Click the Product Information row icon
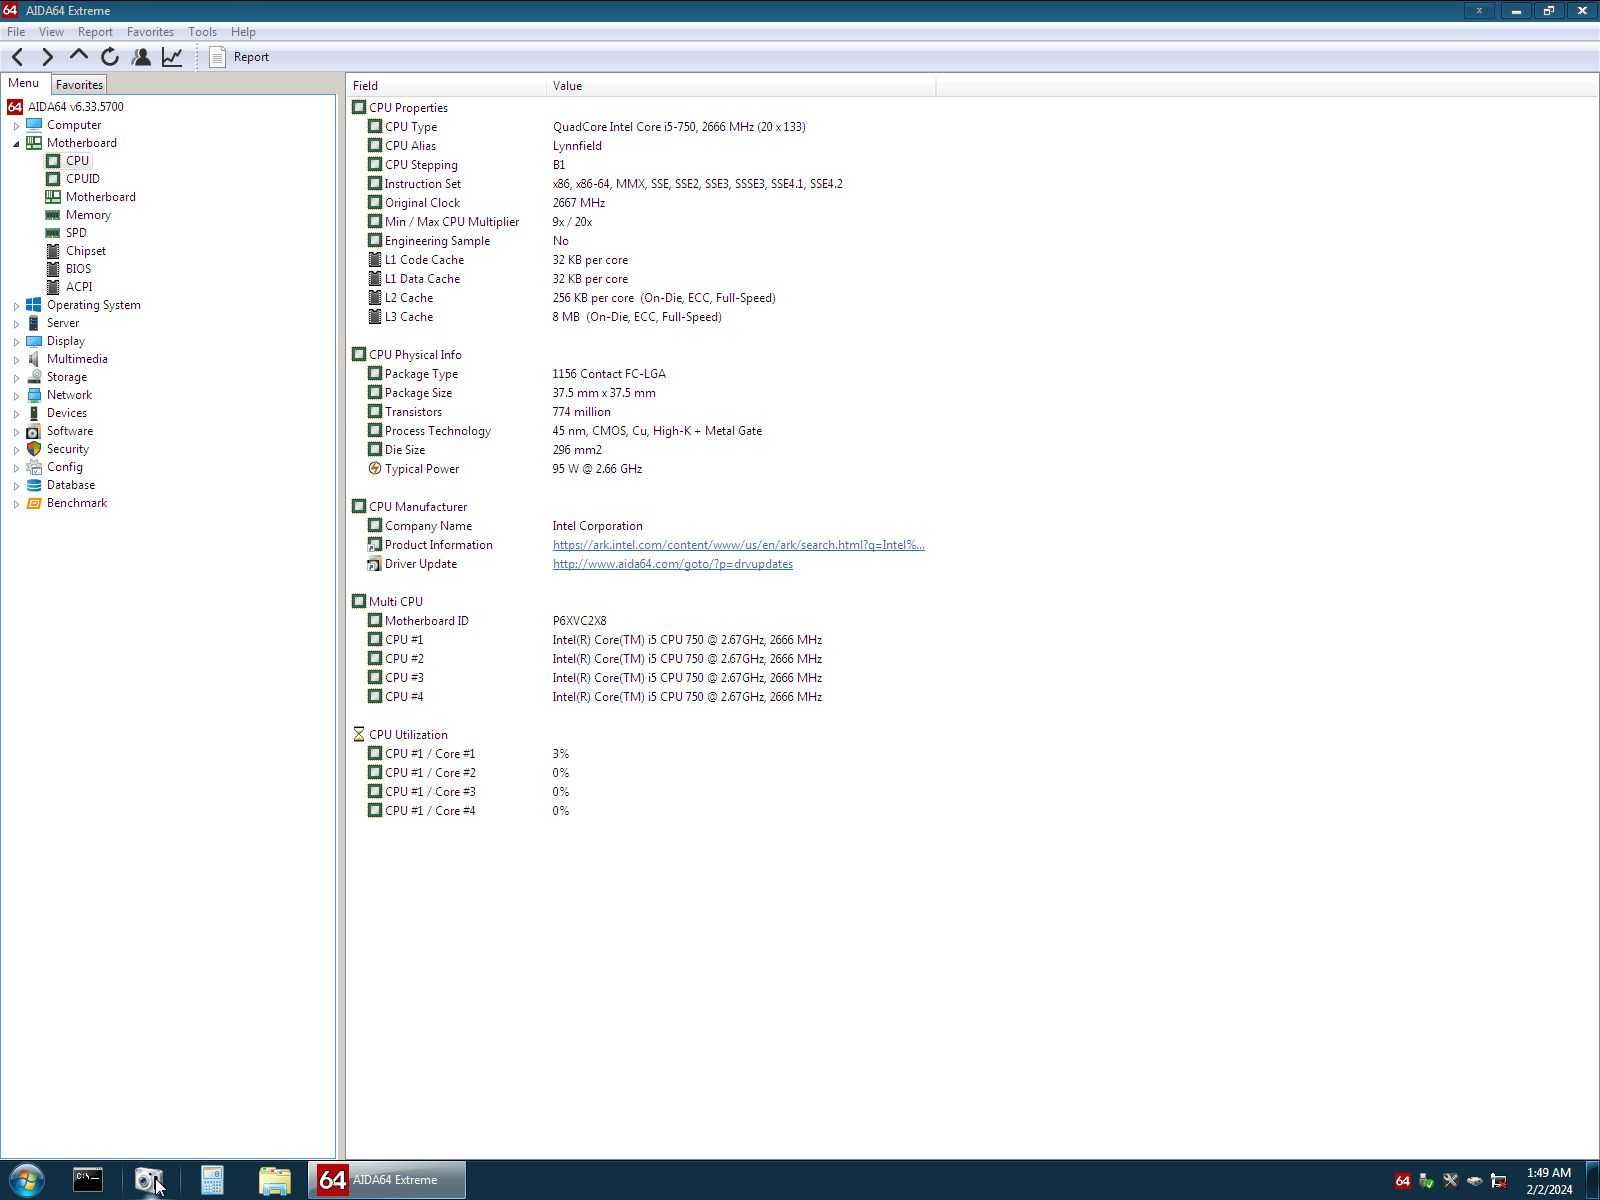The width and height of the screenshot is (1600, 1200). pos(375,545)
